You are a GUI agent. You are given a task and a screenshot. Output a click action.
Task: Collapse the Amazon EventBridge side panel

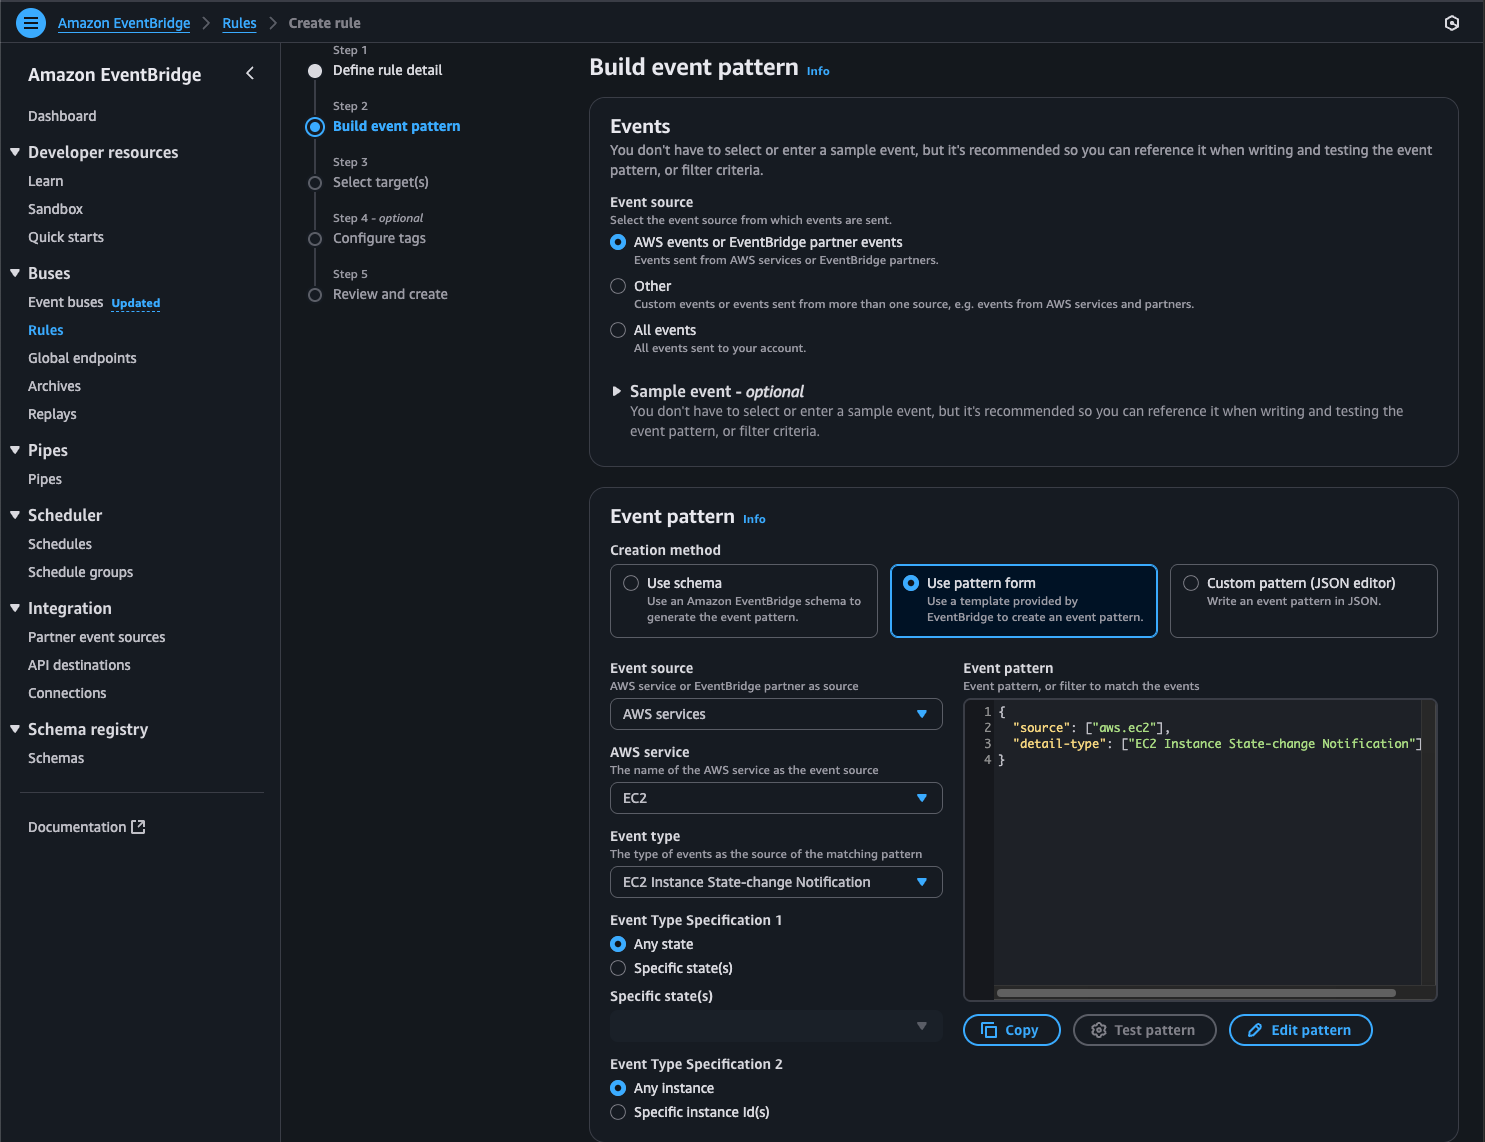click(x=250, y=73)
